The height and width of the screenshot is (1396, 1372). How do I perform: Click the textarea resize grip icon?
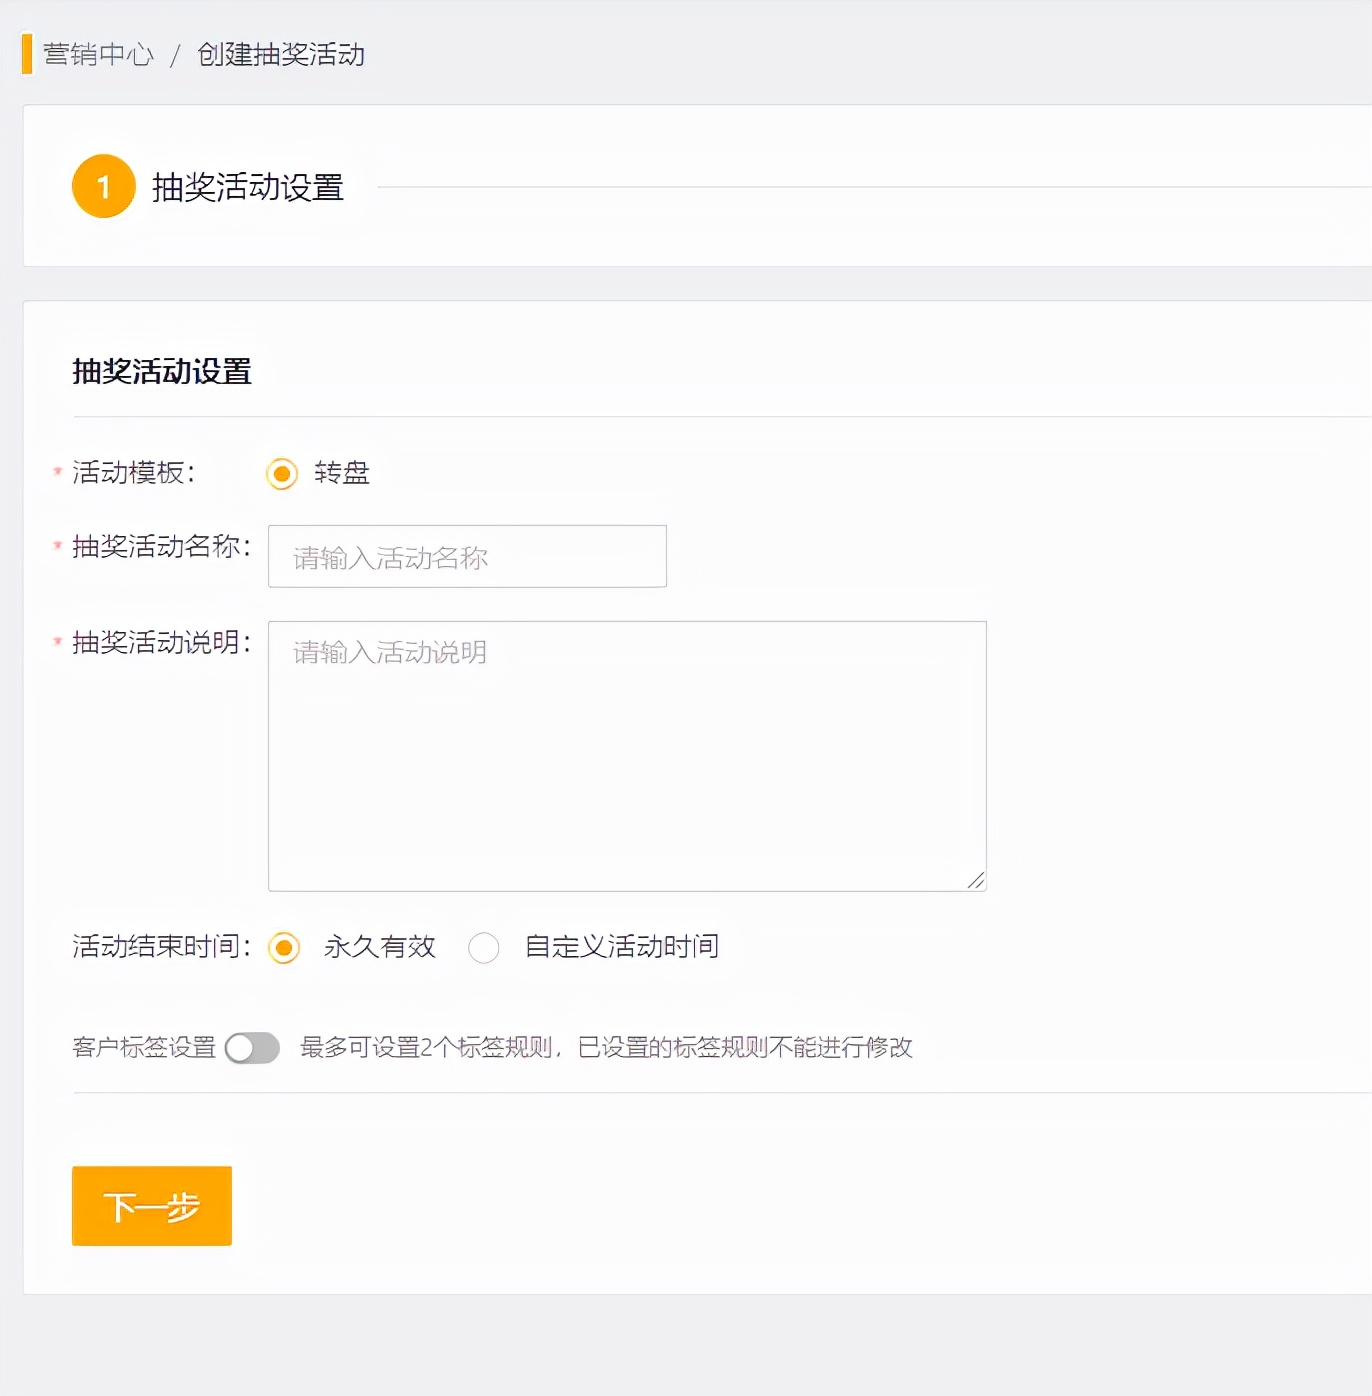[975, 879]
